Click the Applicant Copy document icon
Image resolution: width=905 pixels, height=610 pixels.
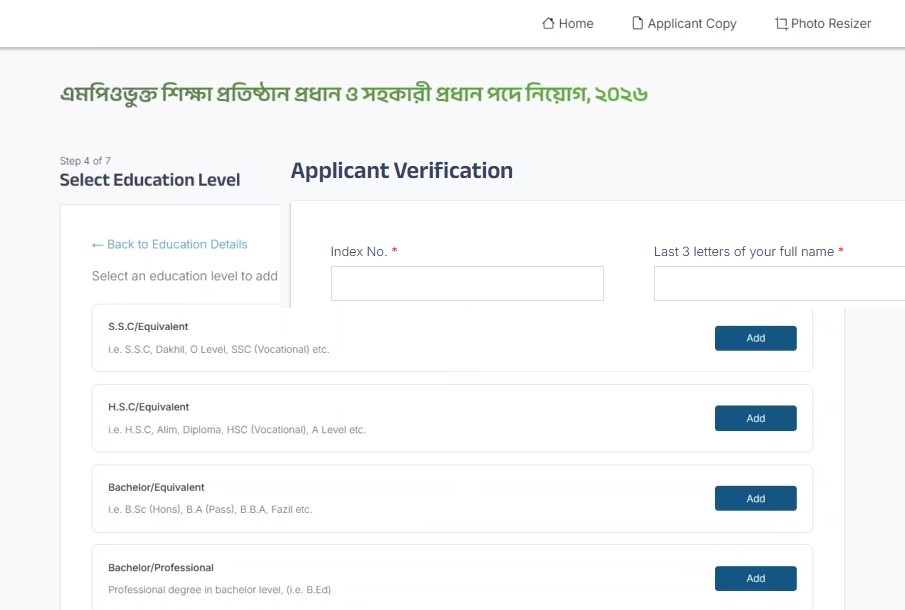click(637, 23)
